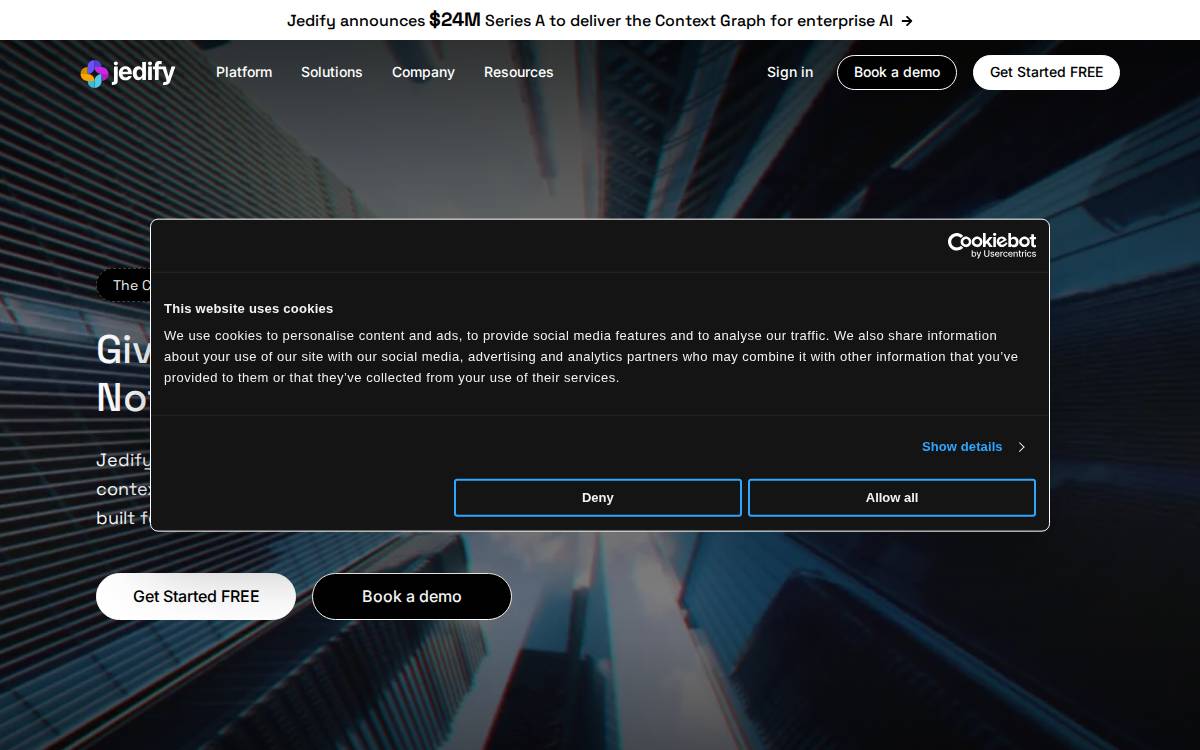Screen dimensions: 1200x750
Task: Open the Platform menu
Action: (x=244, y=72)
